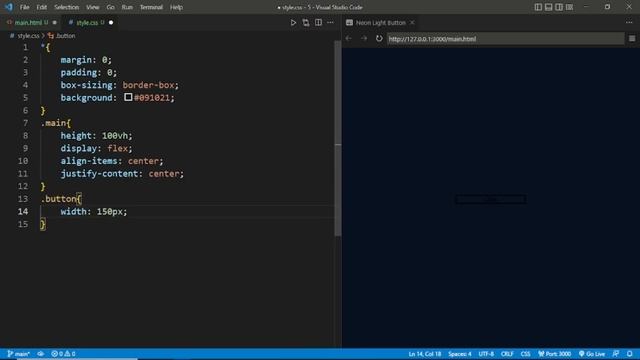The image size is (640, 360).
Task: Click the open changes icon in editor toolbar
Action: click(x=306, y=23)
